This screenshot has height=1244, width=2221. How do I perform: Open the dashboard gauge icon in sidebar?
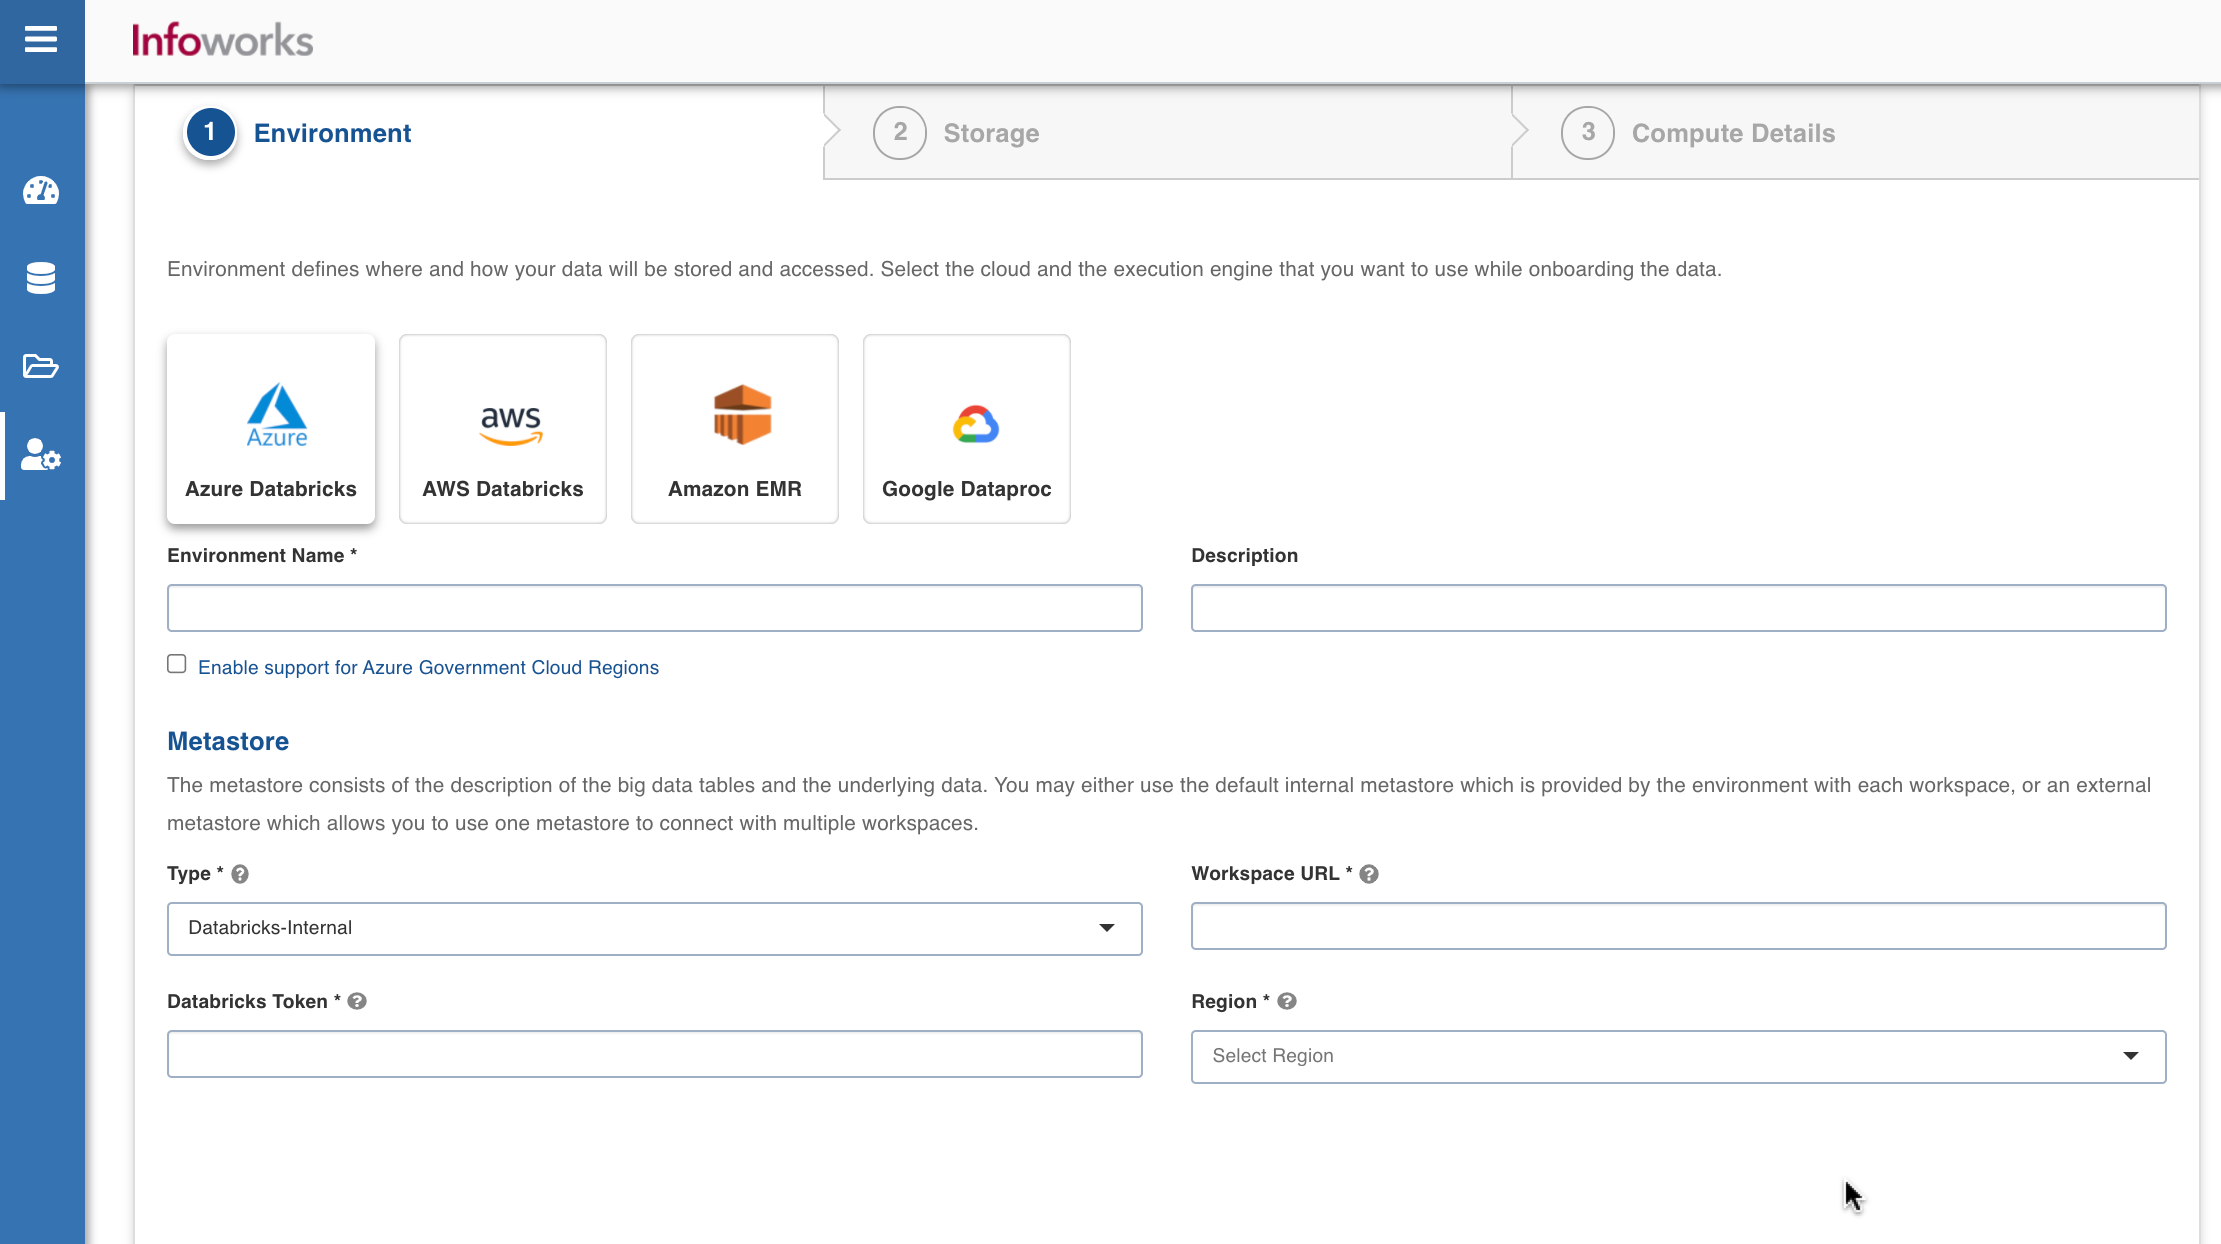tap(41, 190)
